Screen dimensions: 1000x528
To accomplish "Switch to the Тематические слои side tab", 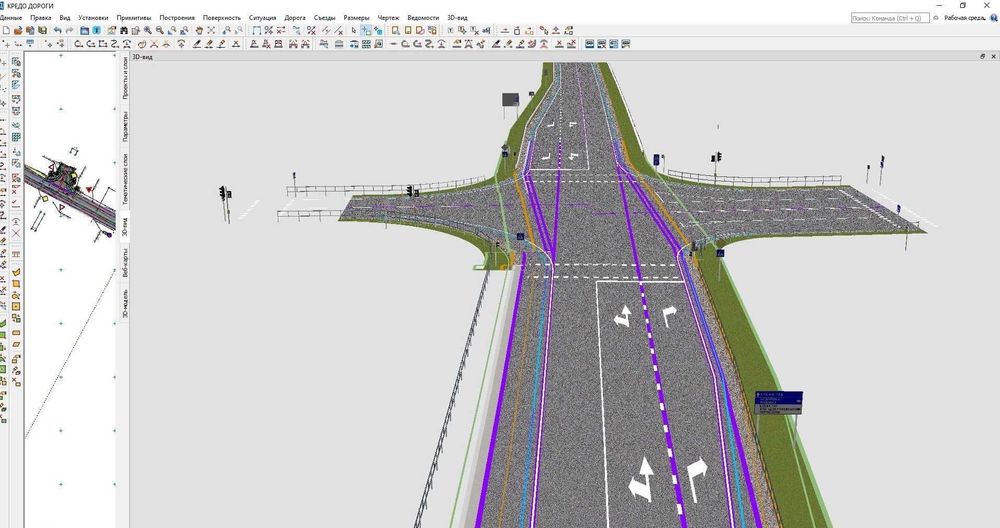I will (125, 177).
